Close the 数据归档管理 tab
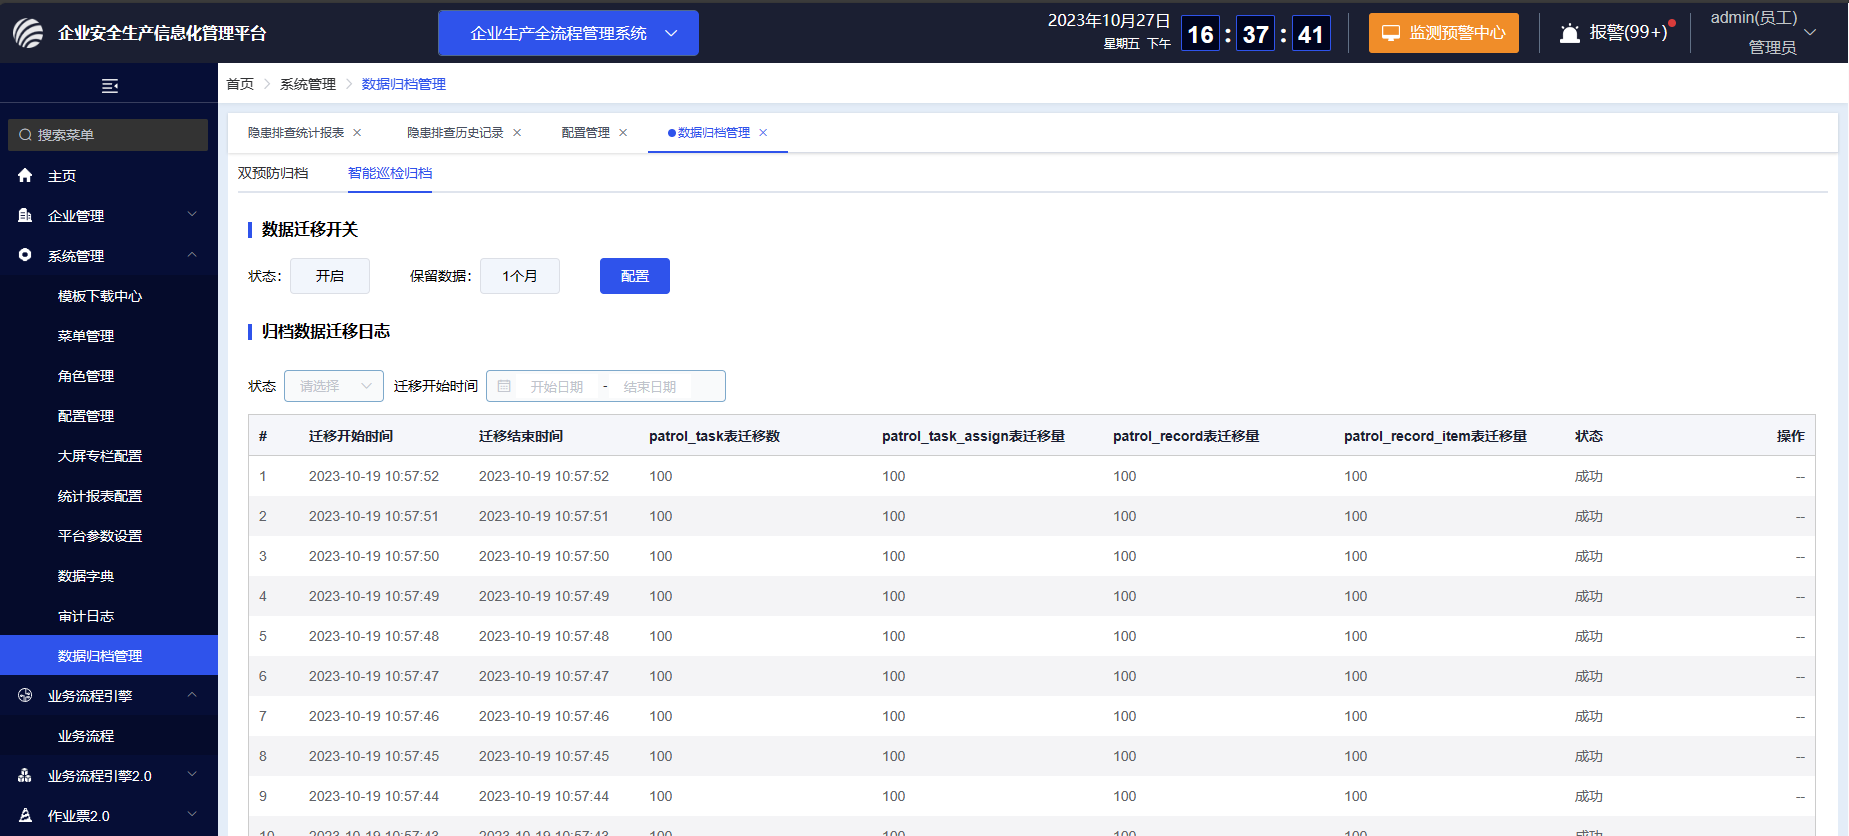The image size is (1849, 836). [763, 132]
